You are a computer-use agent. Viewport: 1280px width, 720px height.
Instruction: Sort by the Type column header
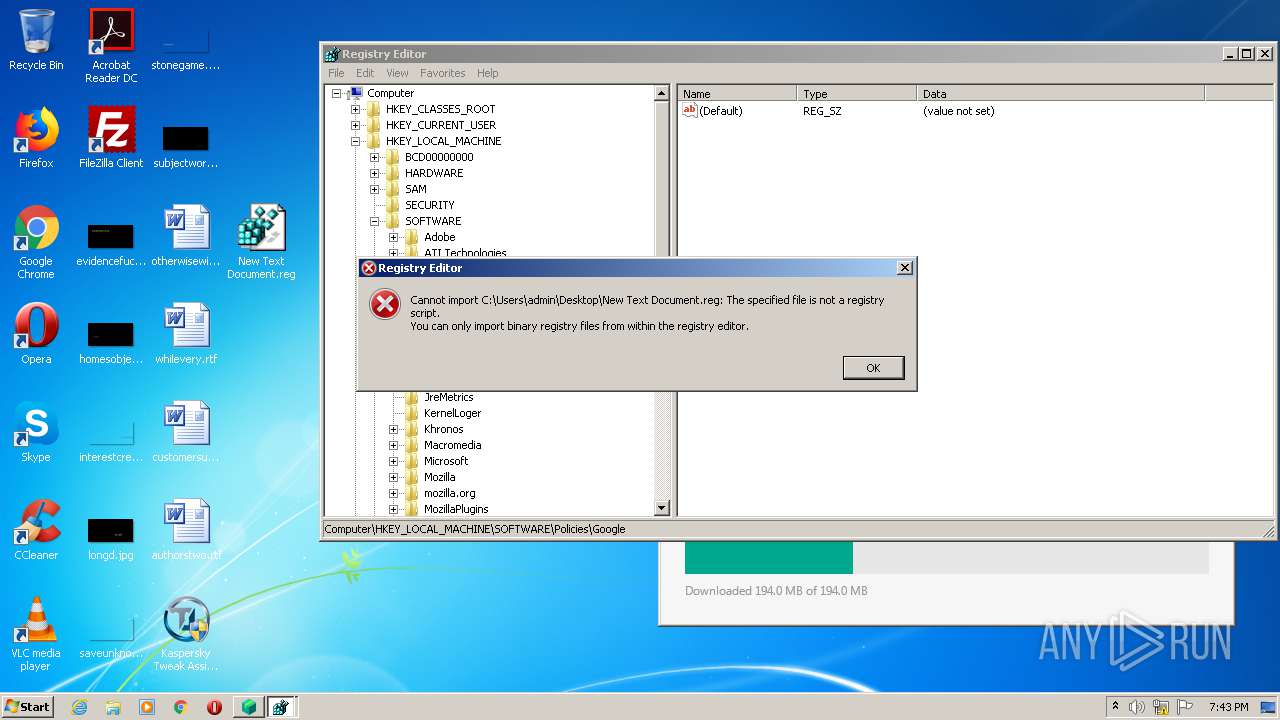point(857,94)
